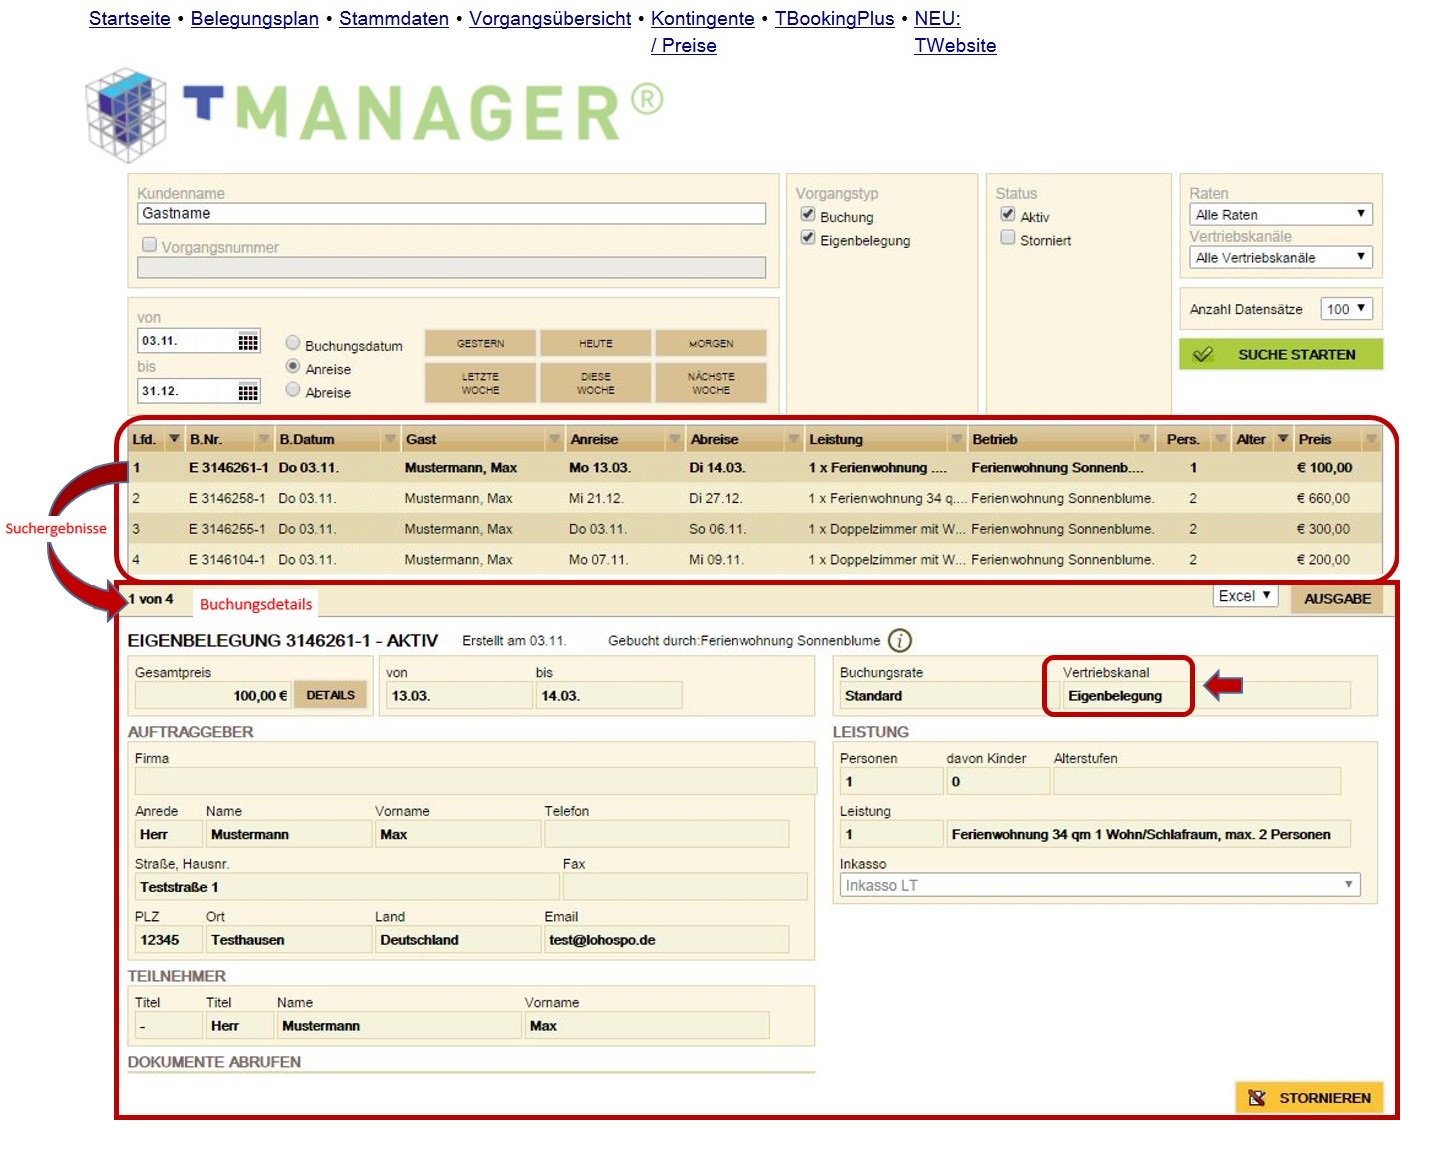Click the NÄCHSTE WOCHE button
The width and height of the screenshot is (1430, 1158).
tap(711, 383)
